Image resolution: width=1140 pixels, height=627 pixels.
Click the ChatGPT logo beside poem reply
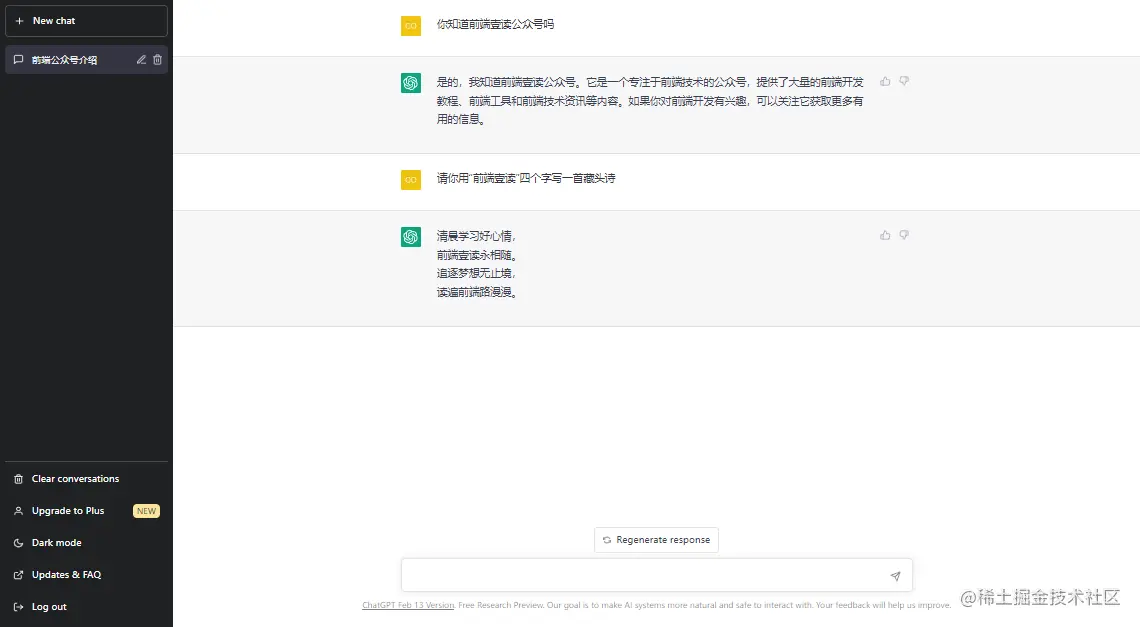coord(411,237)
